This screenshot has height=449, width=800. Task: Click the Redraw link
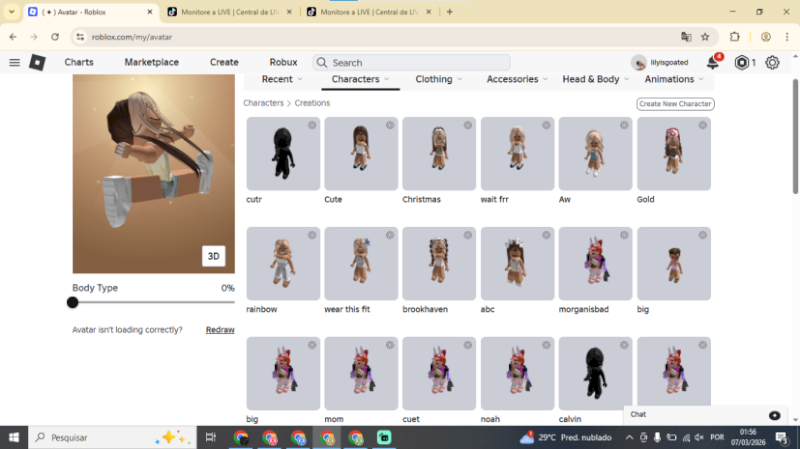tap(220, 329)
